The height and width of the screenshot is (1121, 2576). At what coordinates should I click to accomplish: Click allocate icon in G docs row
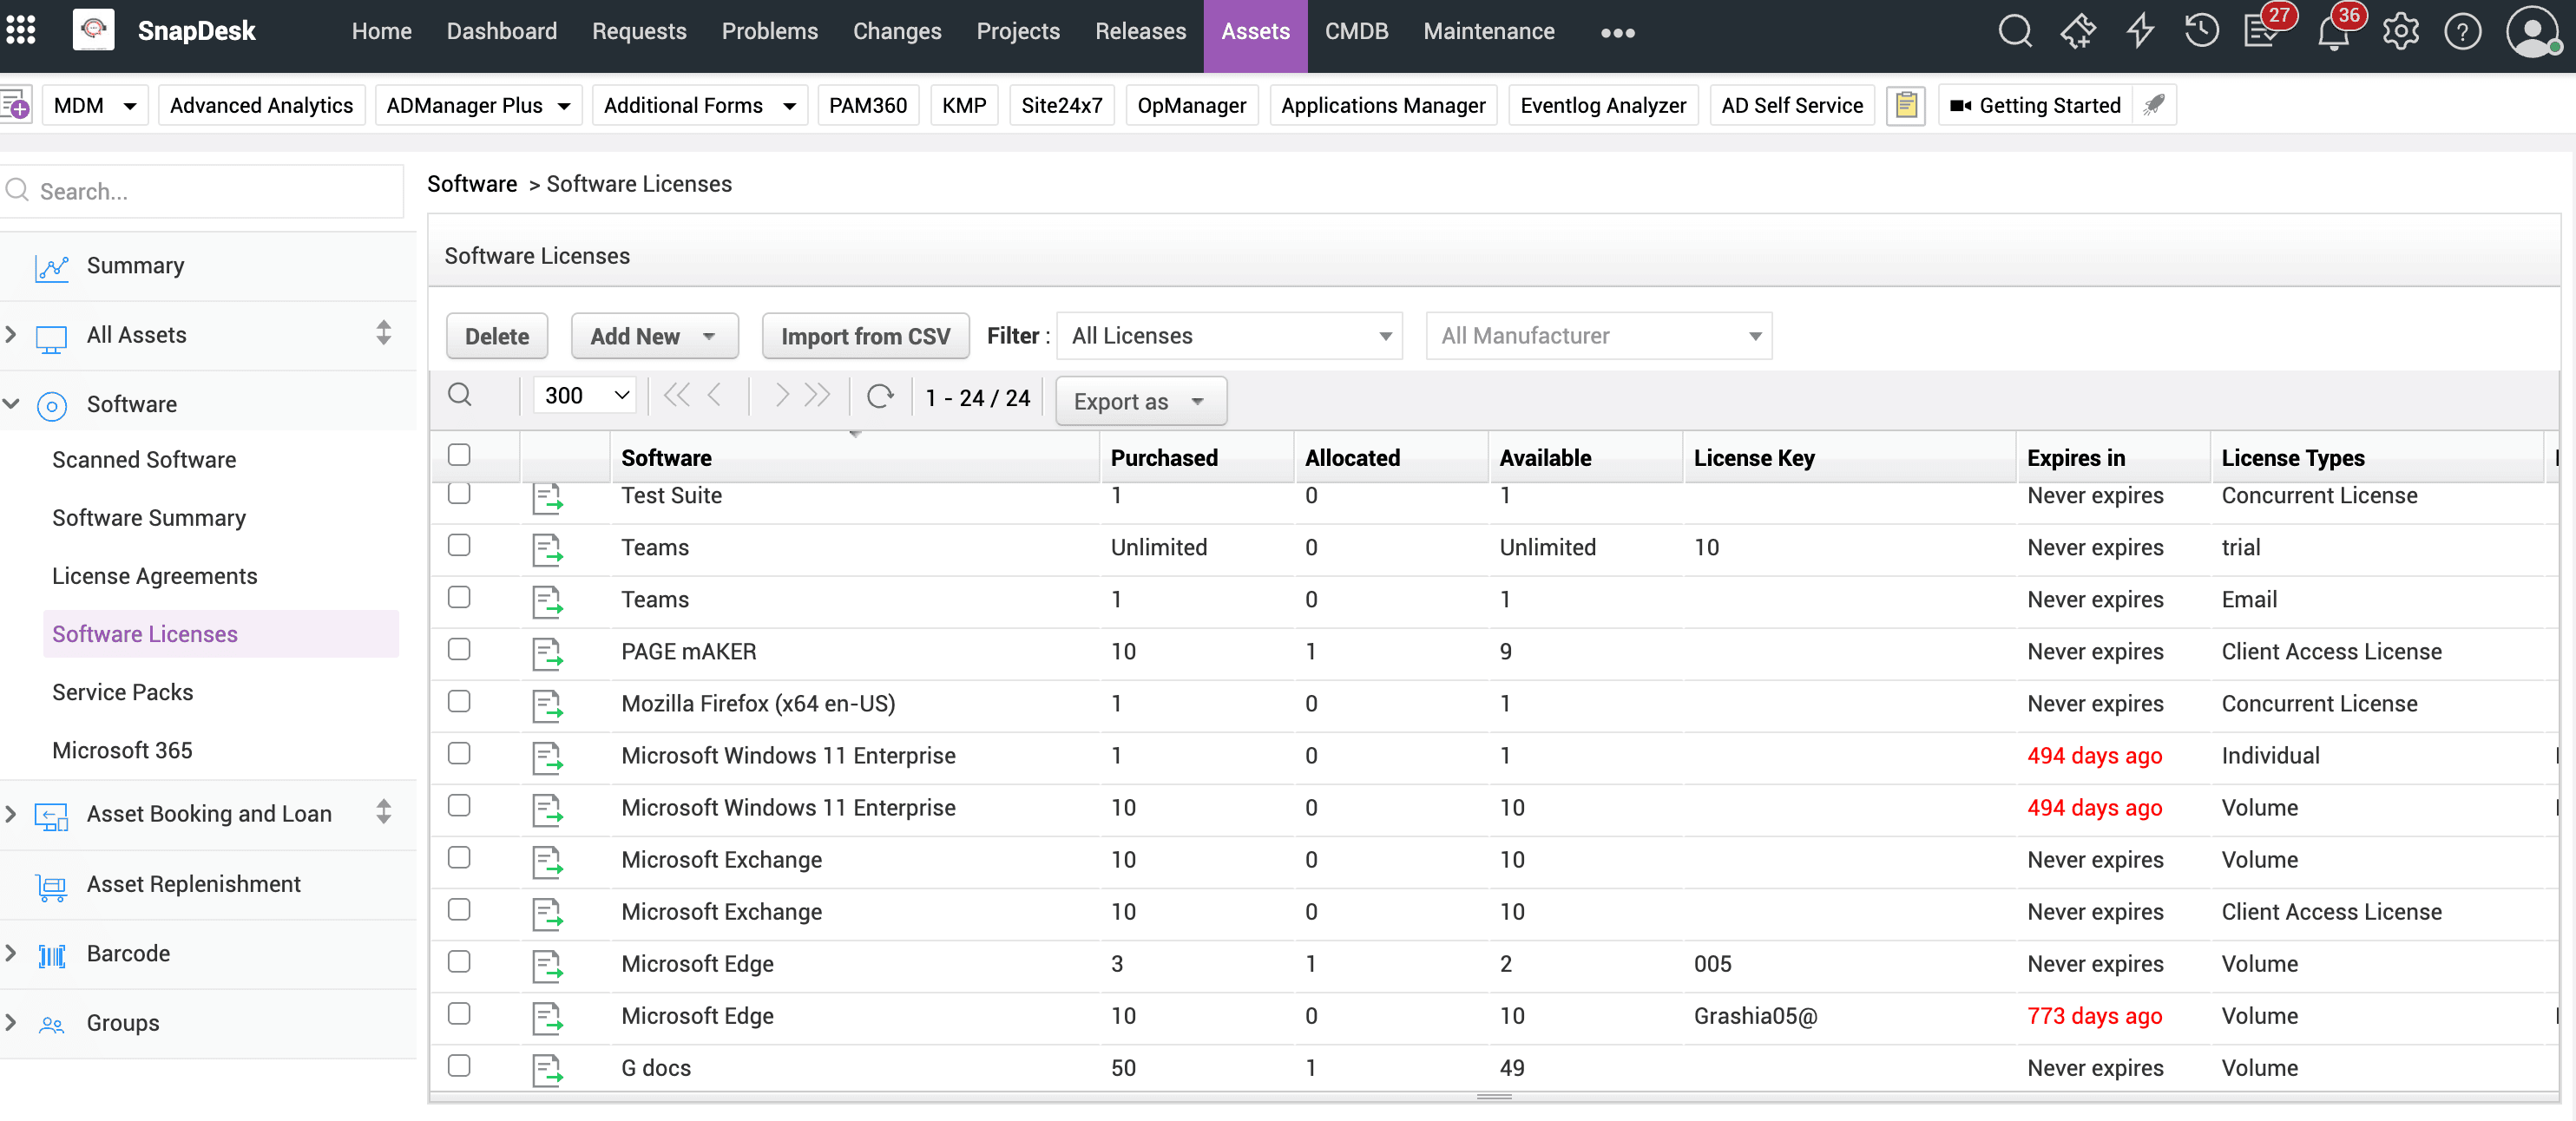pos(547,1069)
